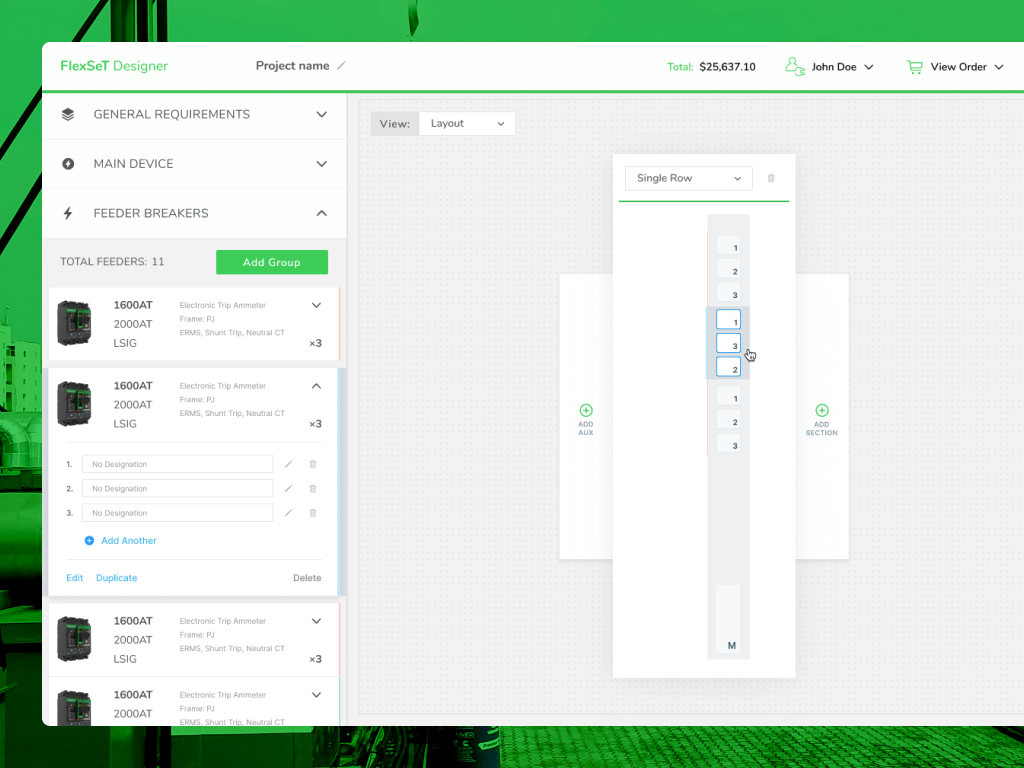Click designation input field number 3
1024x768 pixels.
(178, 513)
